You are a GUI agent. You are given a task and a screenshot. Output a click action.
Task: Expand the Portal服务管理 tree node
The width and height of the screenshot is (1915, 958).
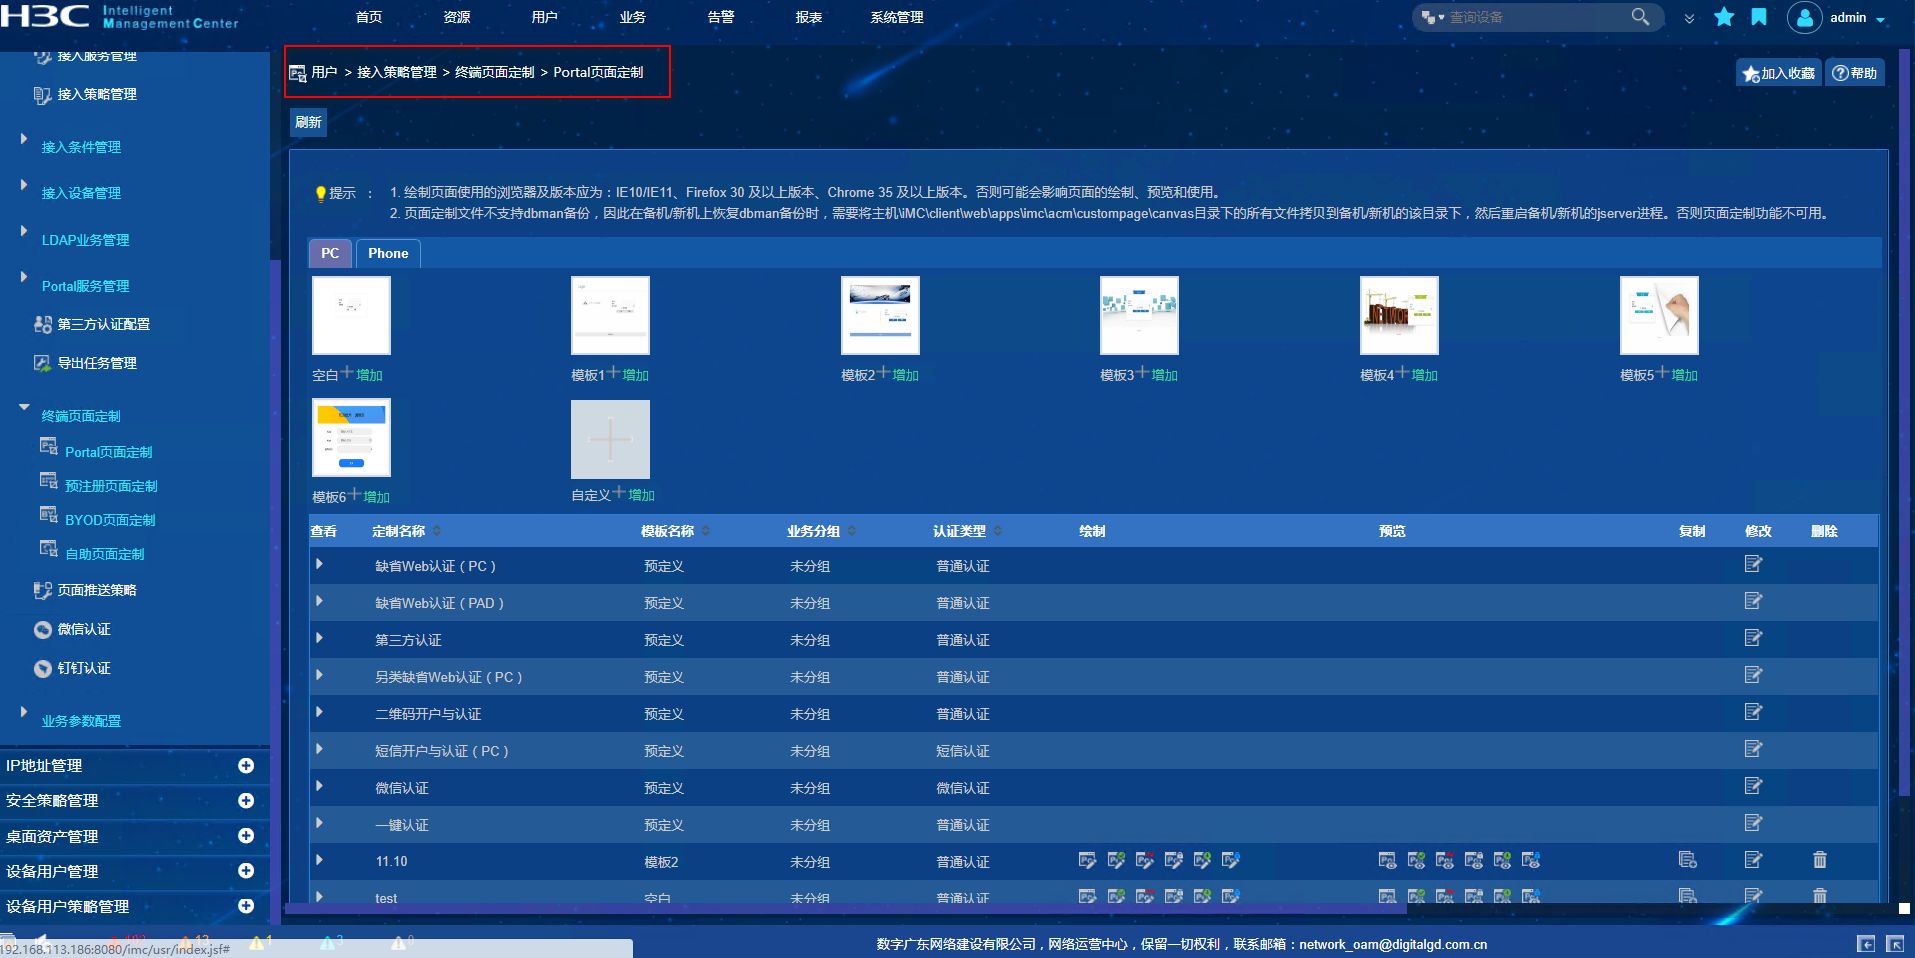[24, 277]
